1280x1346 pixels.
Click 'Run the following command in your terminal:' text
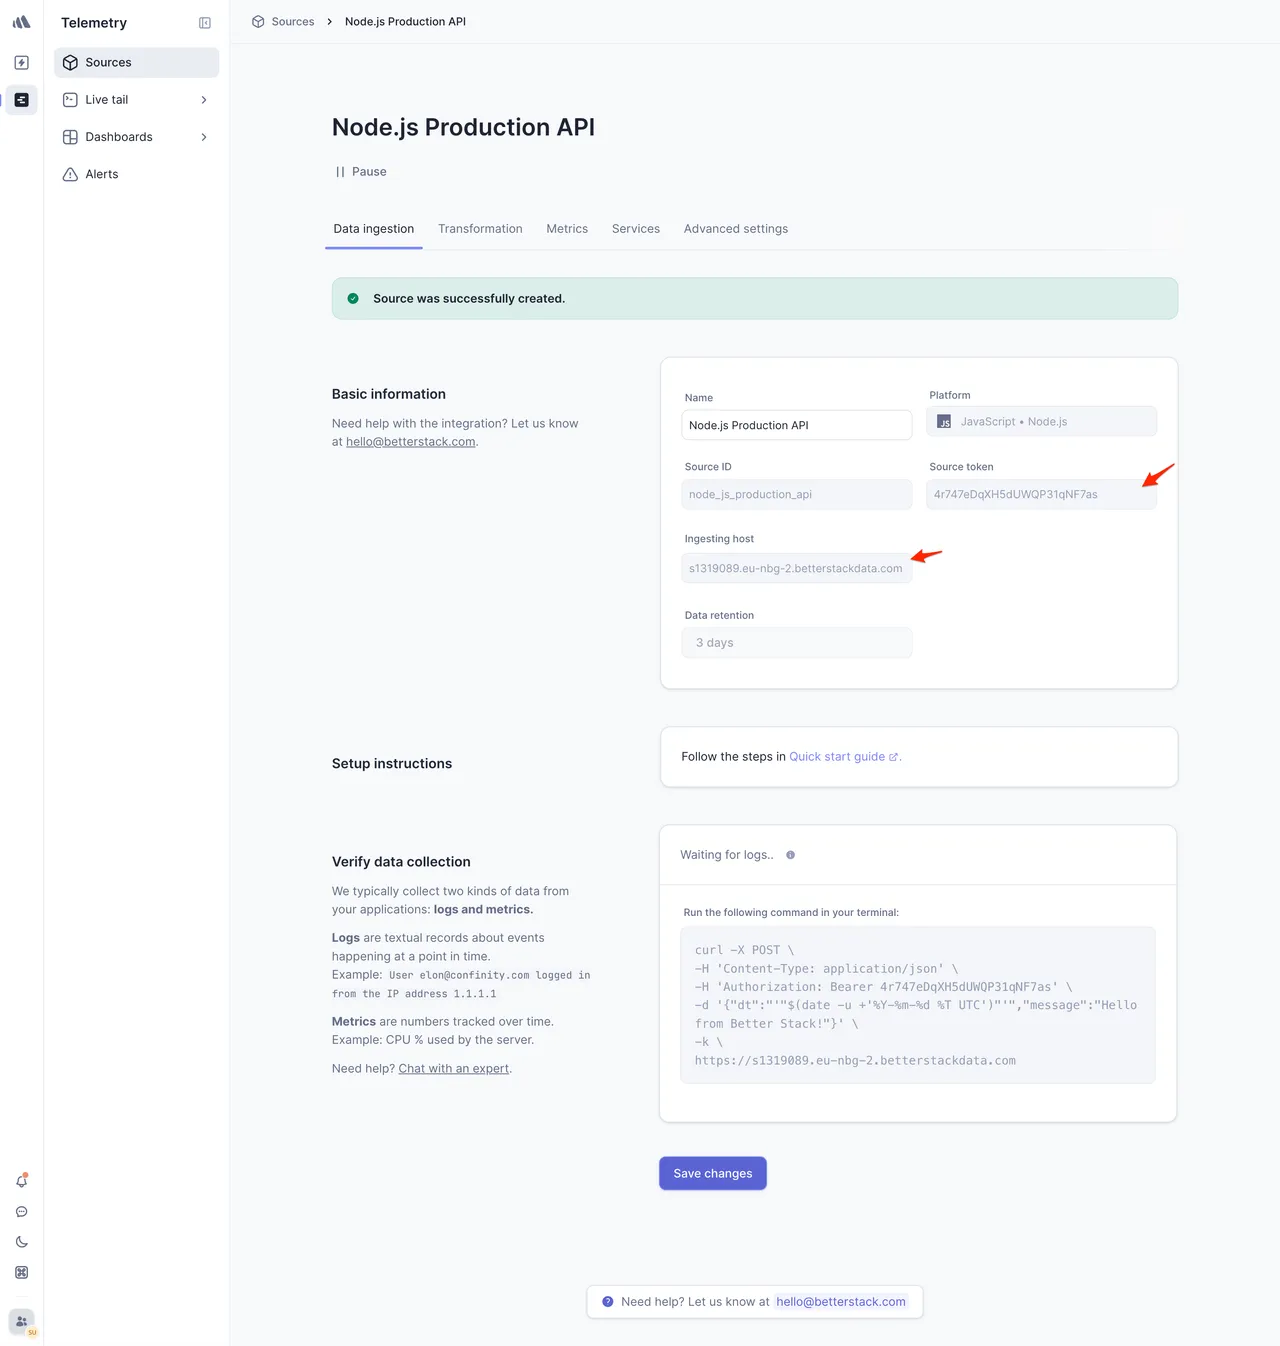(x=791, y=913)
